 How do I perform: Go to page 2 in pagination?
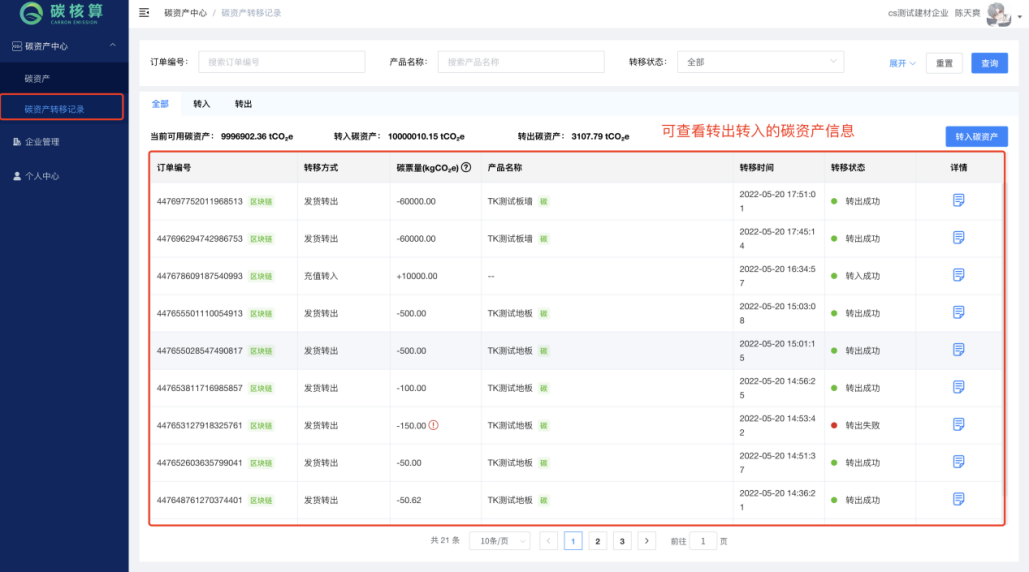597,541
